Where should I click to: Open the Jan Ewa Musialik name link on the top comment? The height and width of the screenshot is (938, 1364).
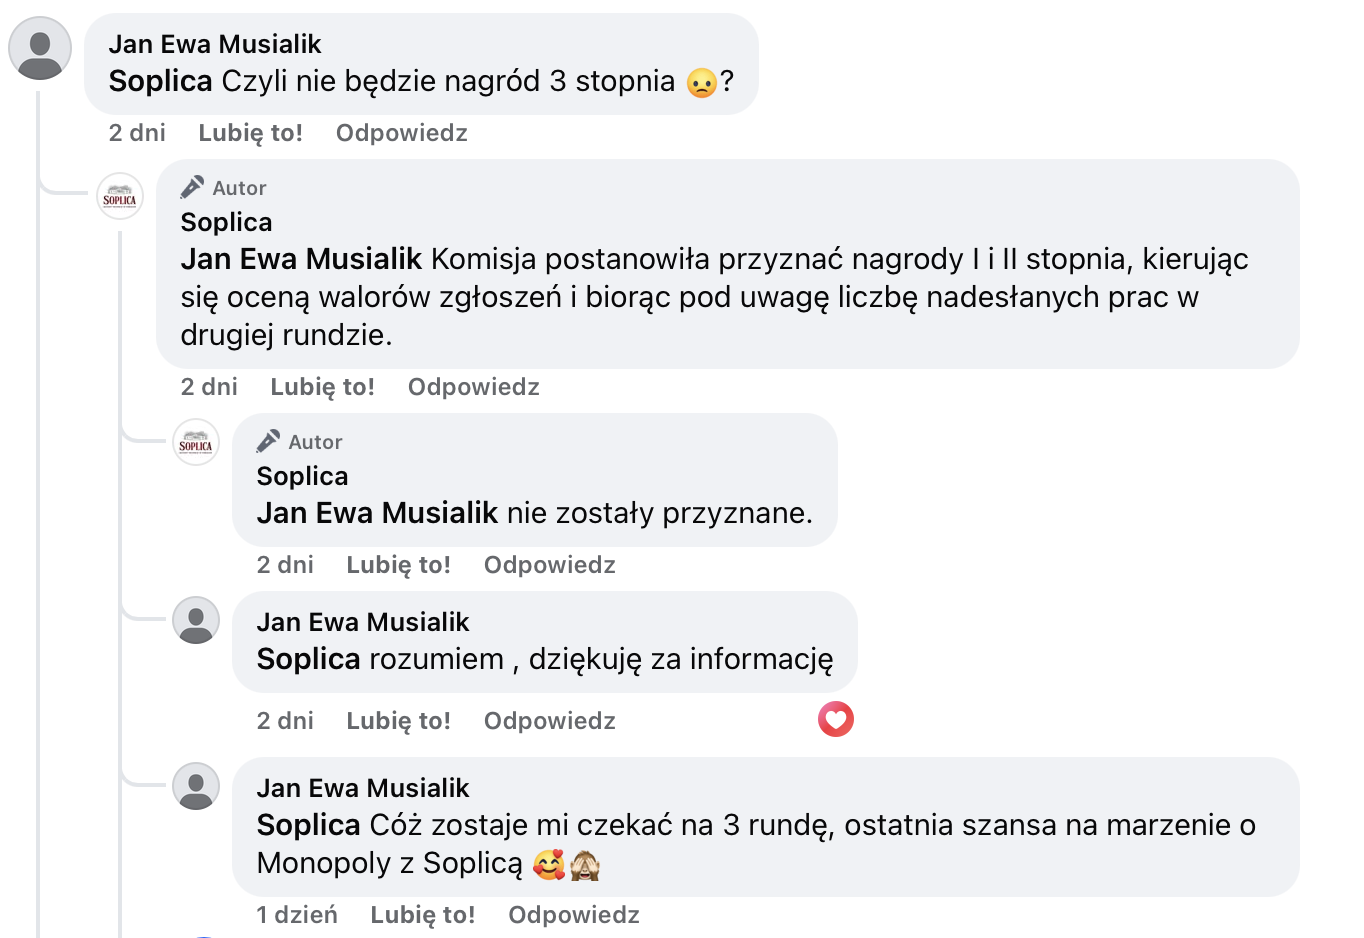[215, 44]
